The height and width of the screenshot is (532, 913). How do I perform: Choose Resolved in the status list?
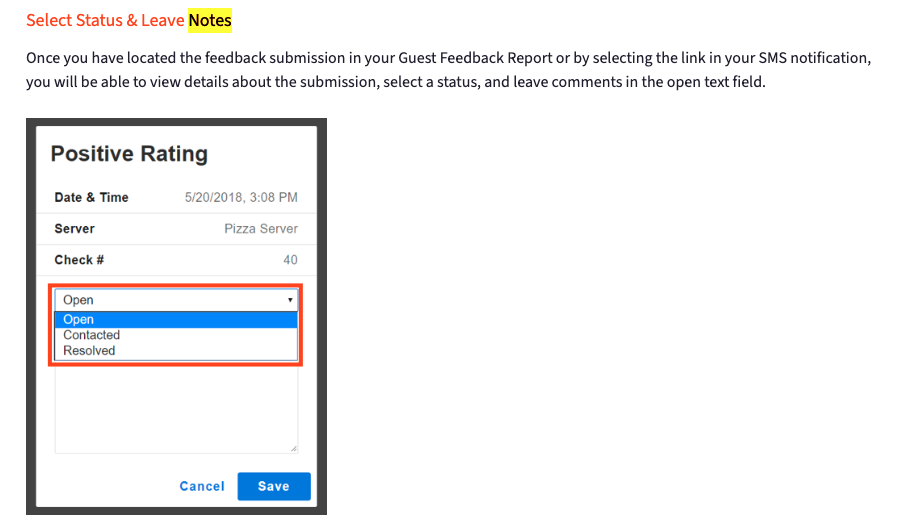pyautogui.click(x=89, y=351)
